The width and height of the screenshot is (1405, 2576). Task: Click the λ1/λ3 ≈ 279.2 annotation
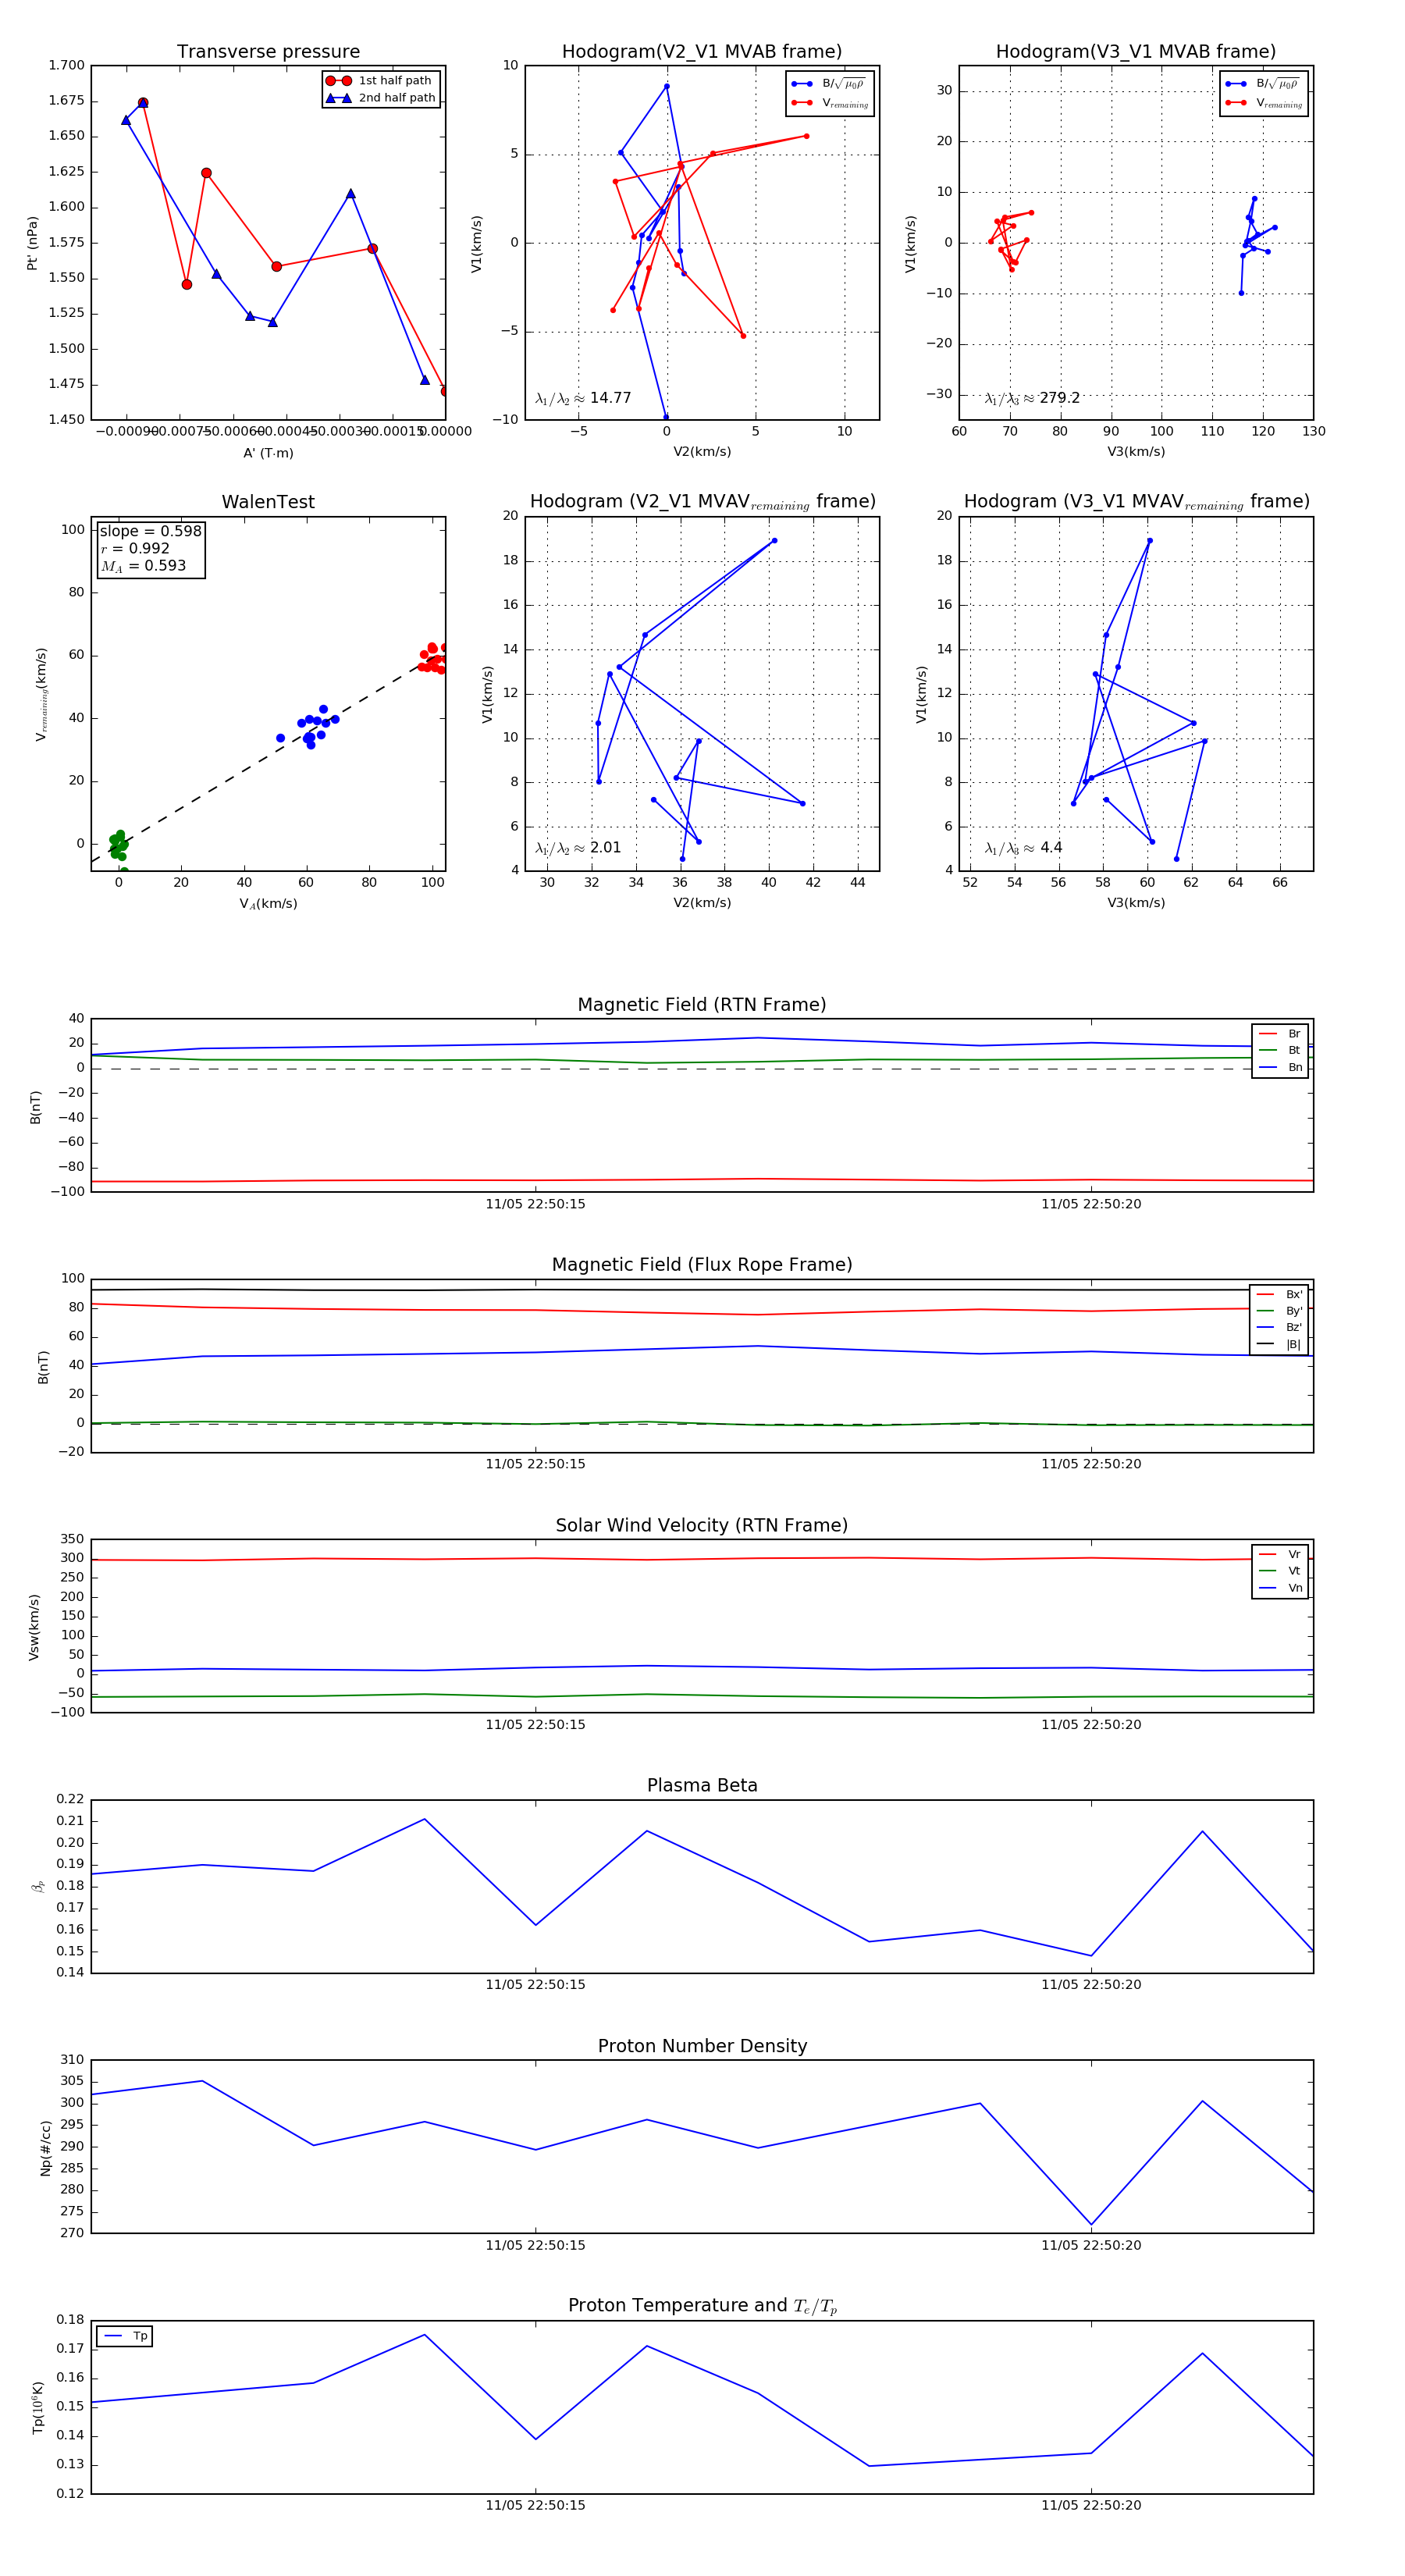(1032, 398)
